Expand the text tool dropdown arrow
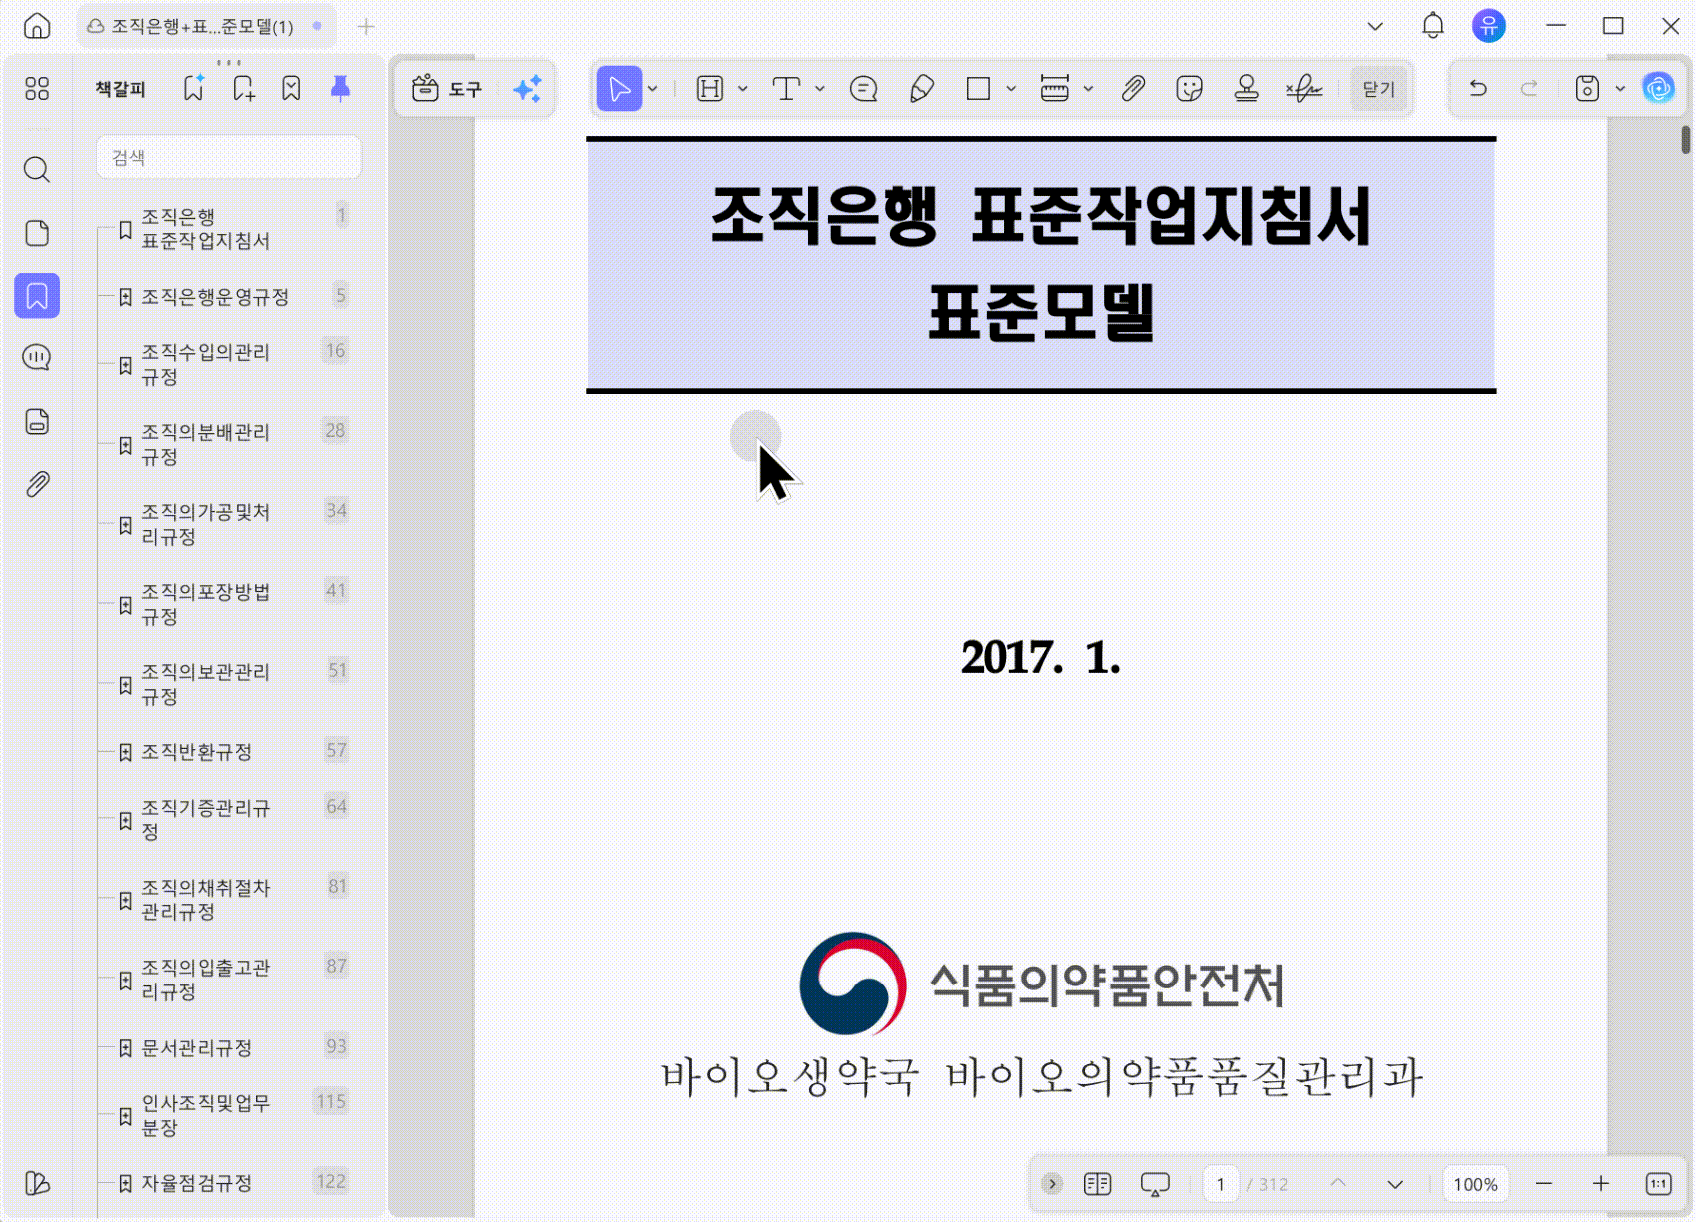 tap(820, 89)
